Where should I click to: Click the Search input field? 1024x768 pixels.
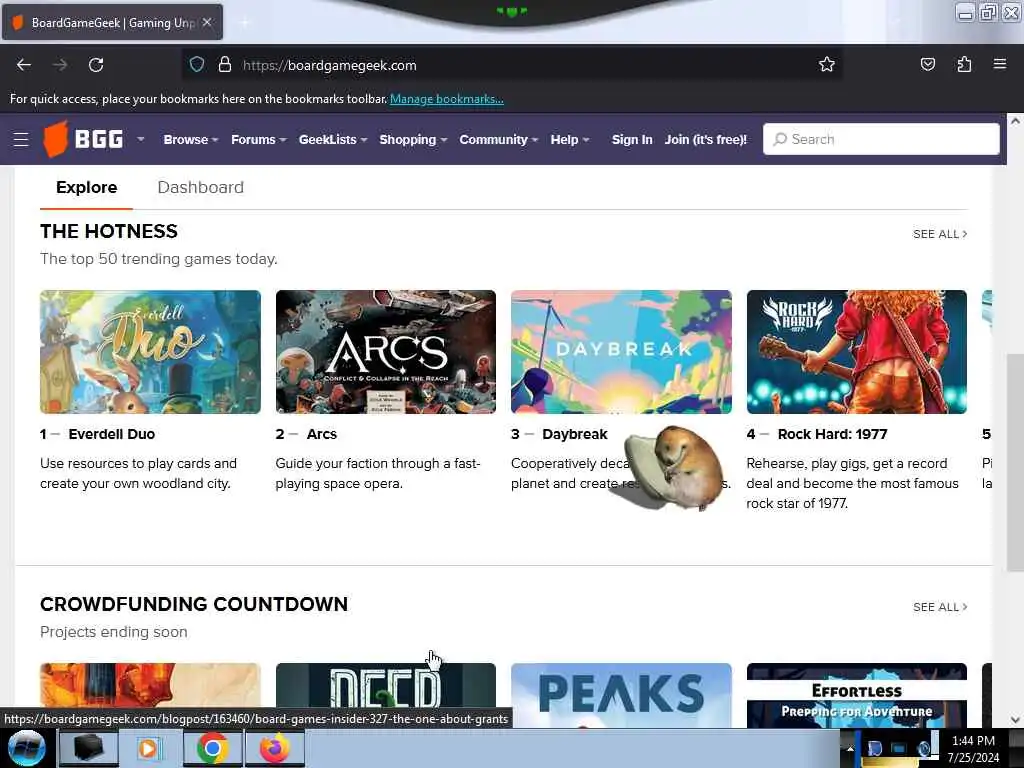881,139
